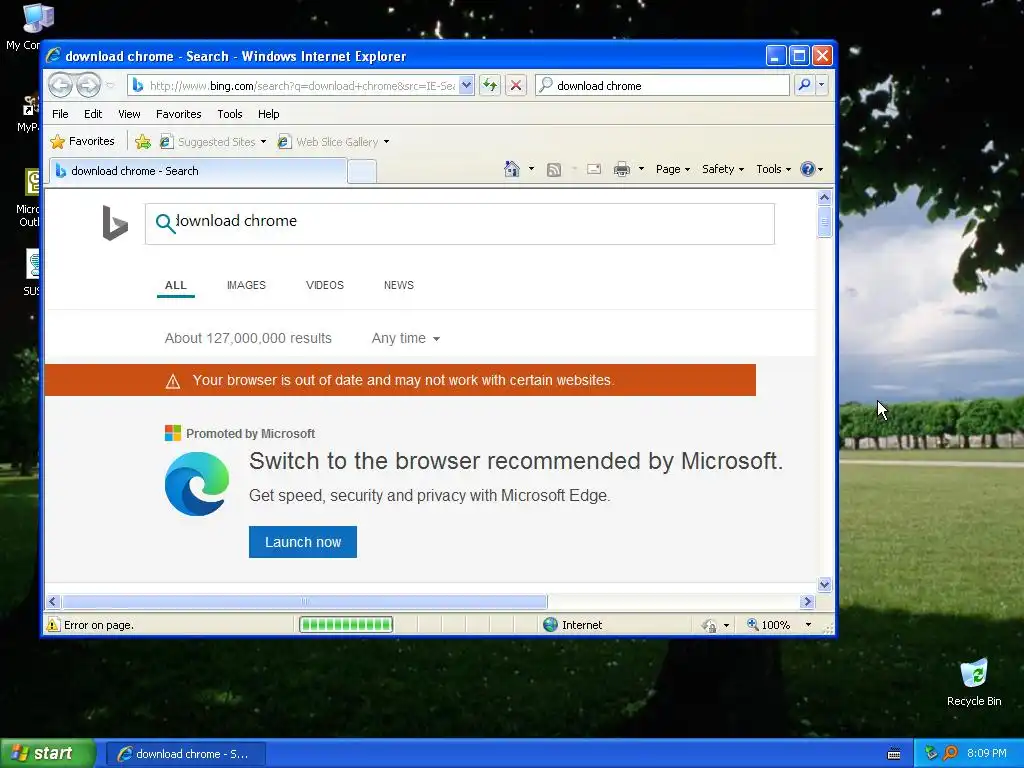Open the Tools menu in menu bar
Viewport: 1024px width, 768px height.
click(229, 114)
